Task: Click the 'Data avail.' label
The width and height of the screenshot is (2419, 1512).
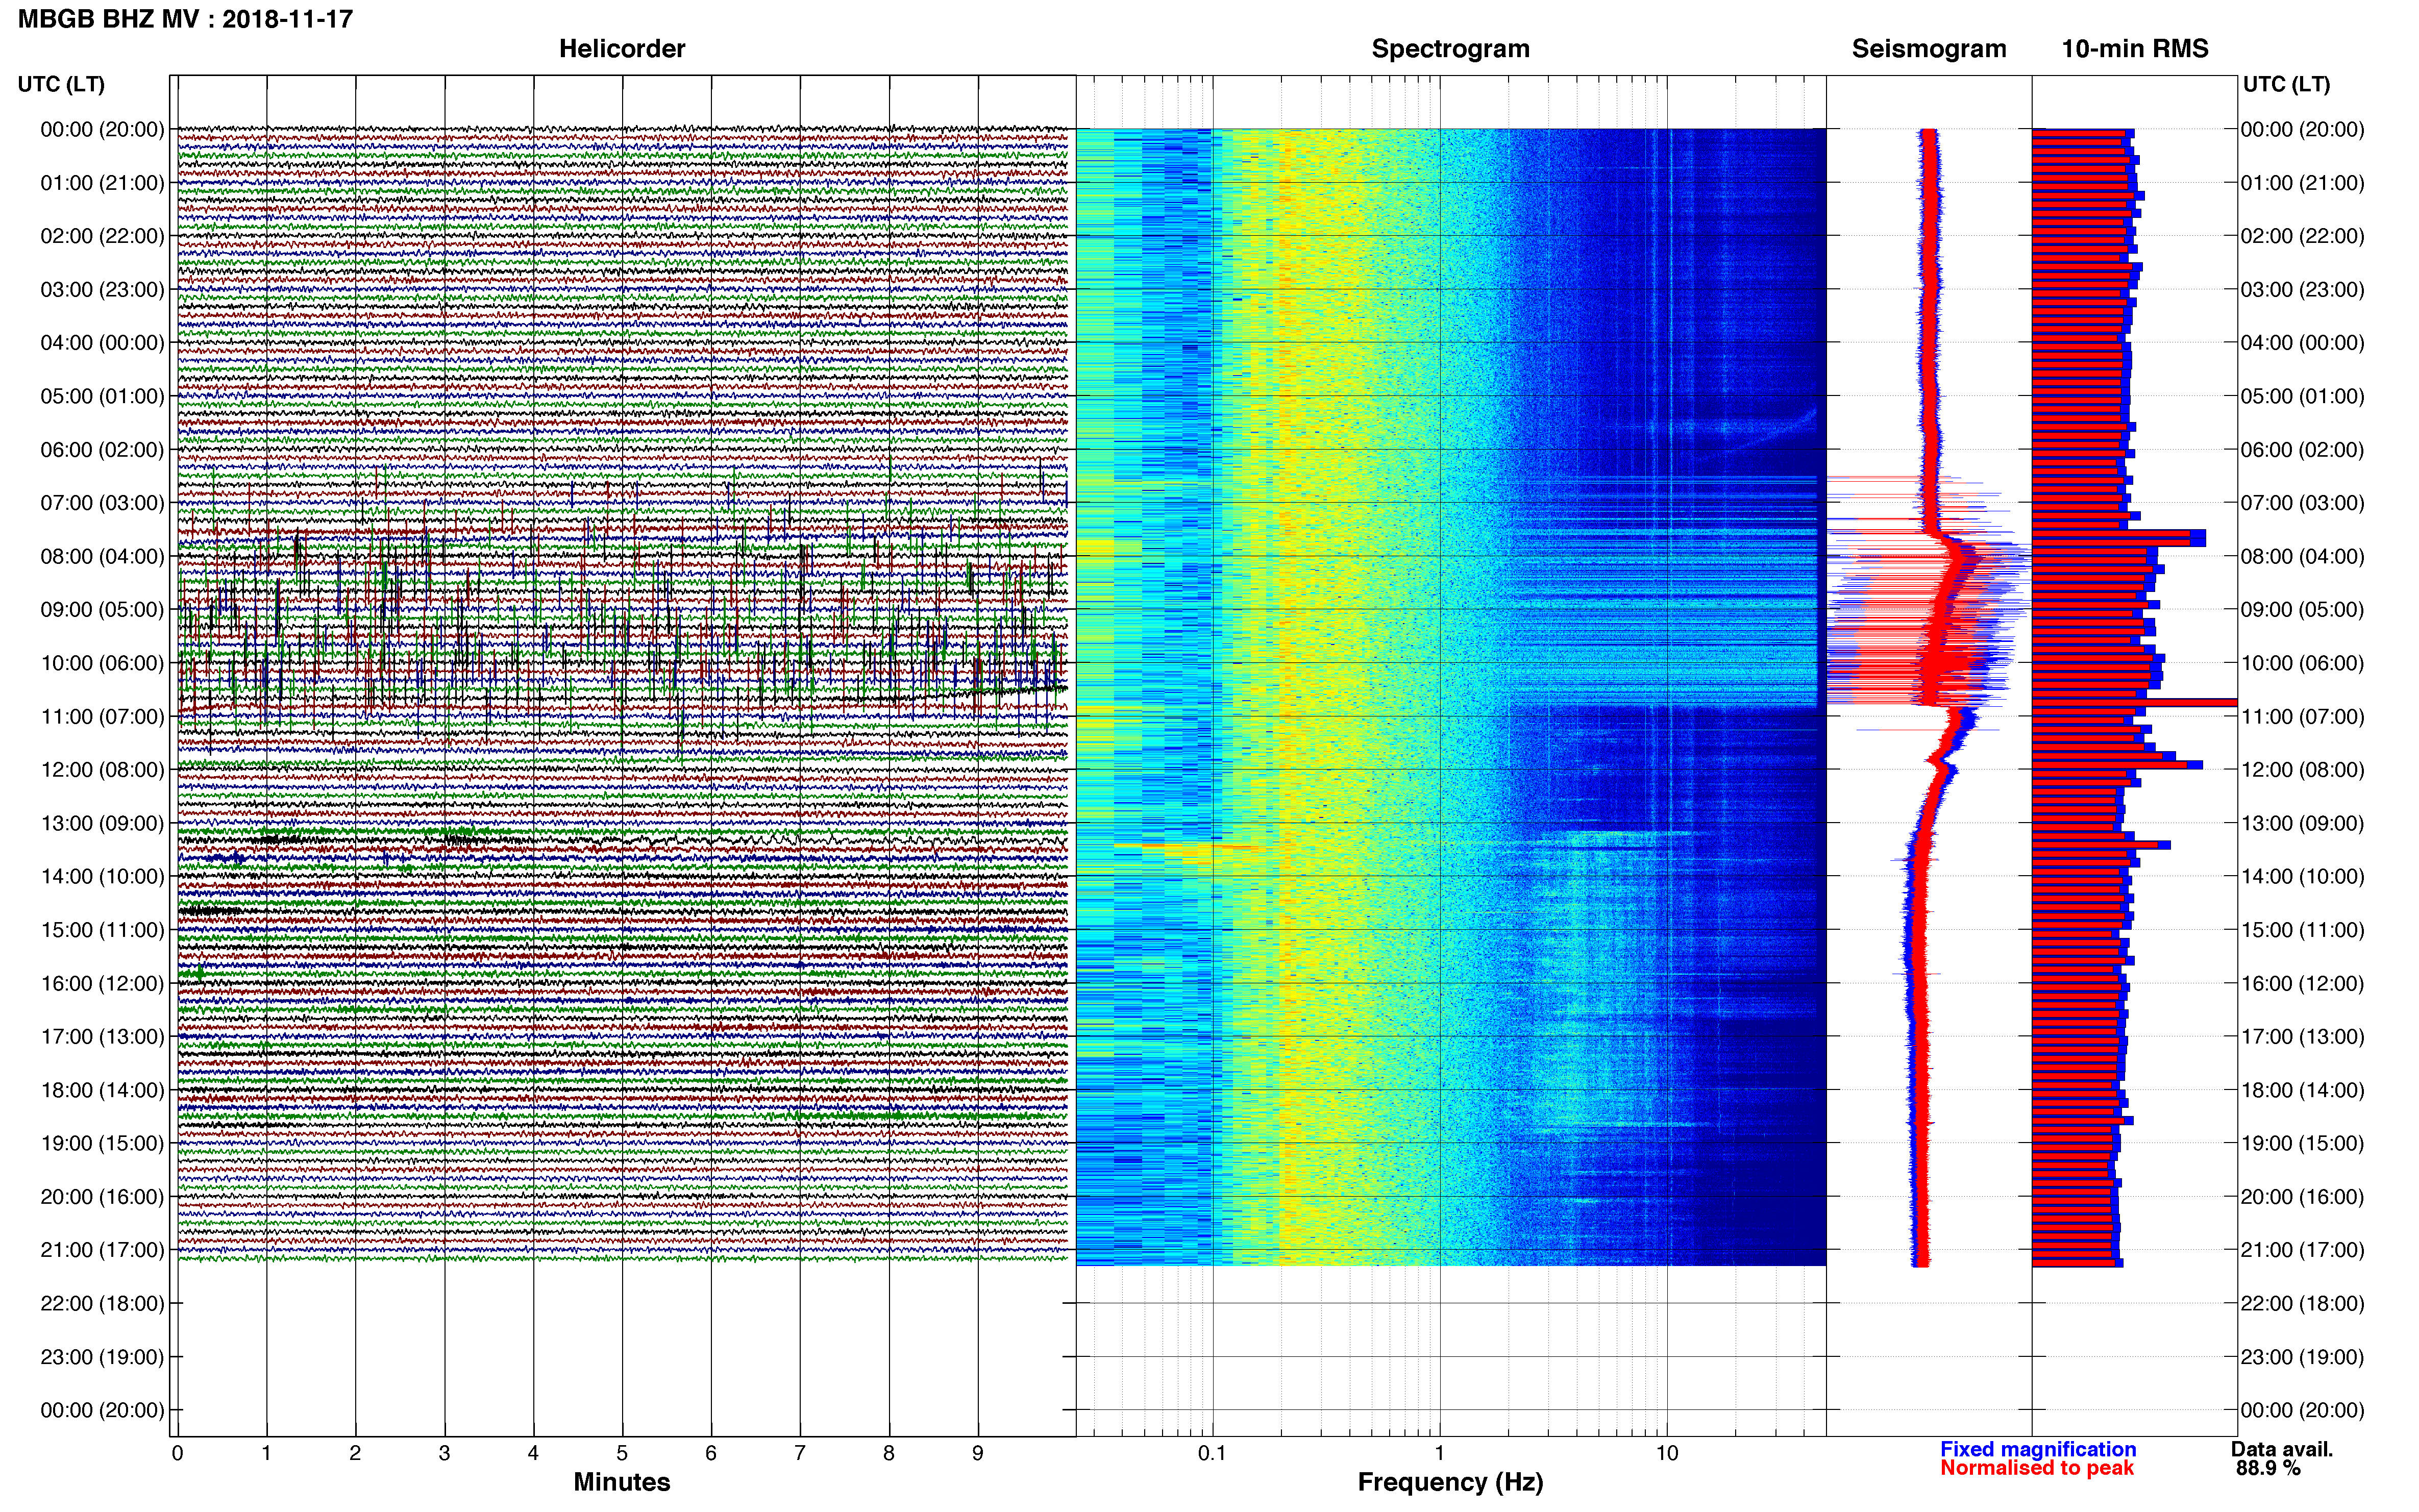Action: coord(2282,1449)
